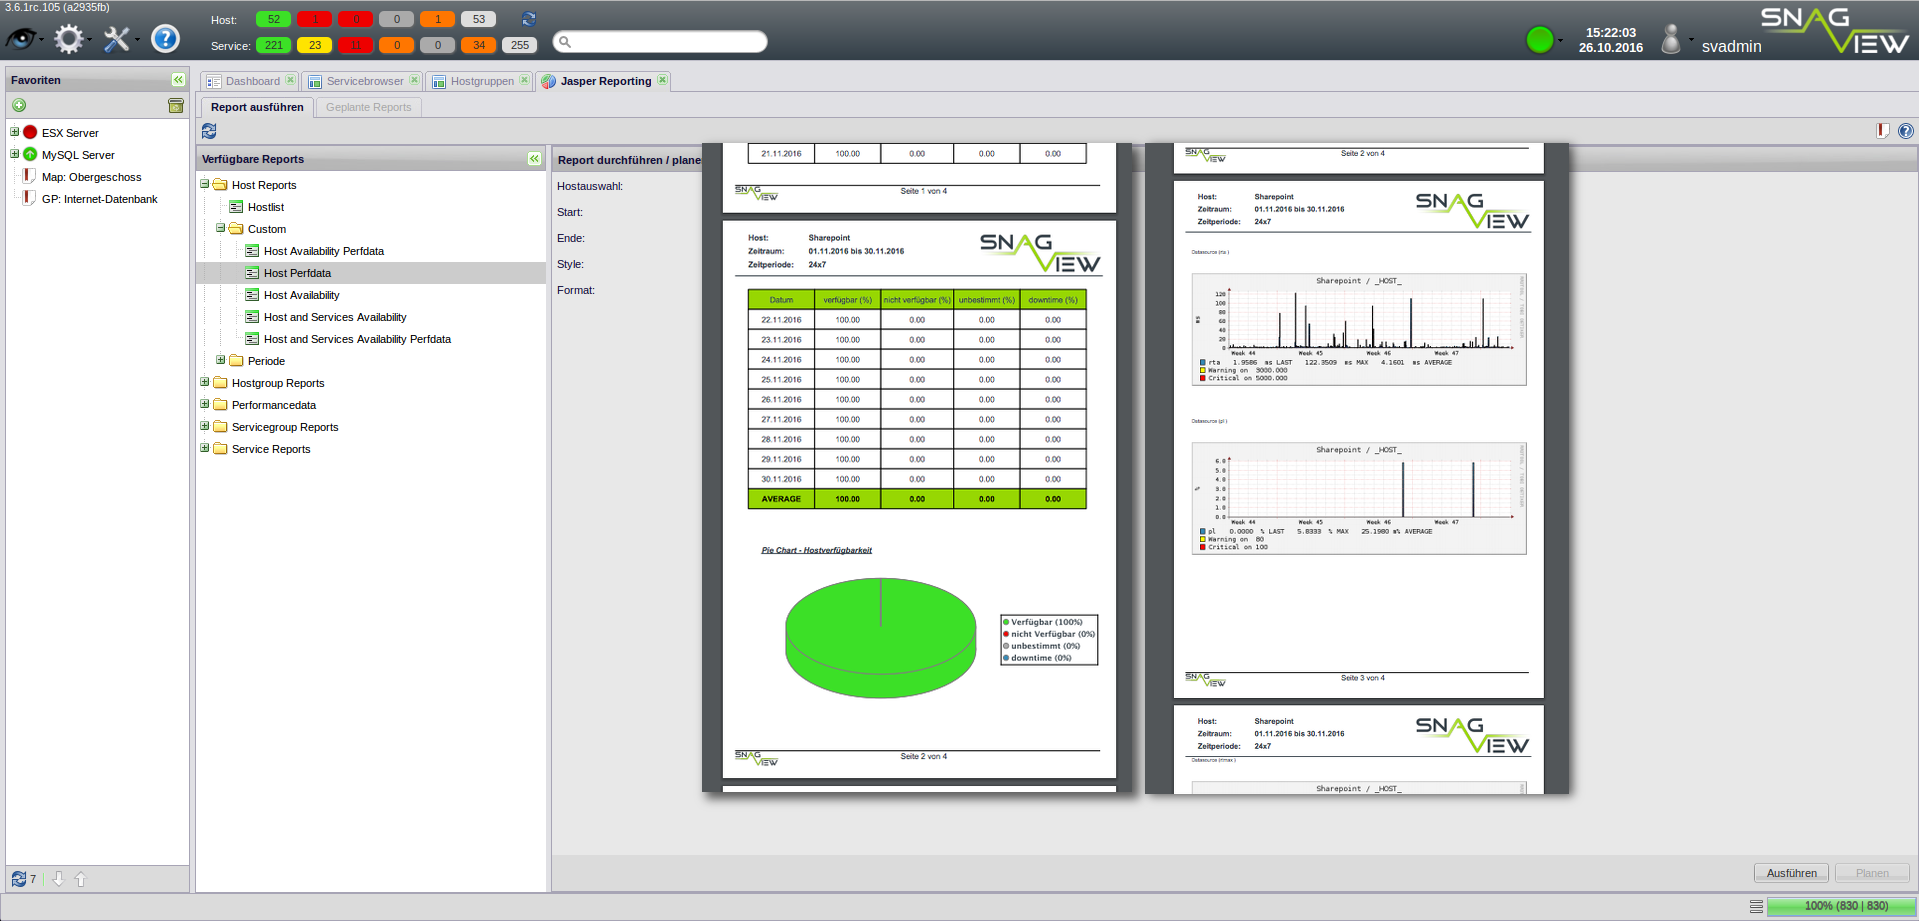Click the Sharepoint rta graph thumbnail
Viewport: 1919px width, 921px height.
(x=1359, y=329)
